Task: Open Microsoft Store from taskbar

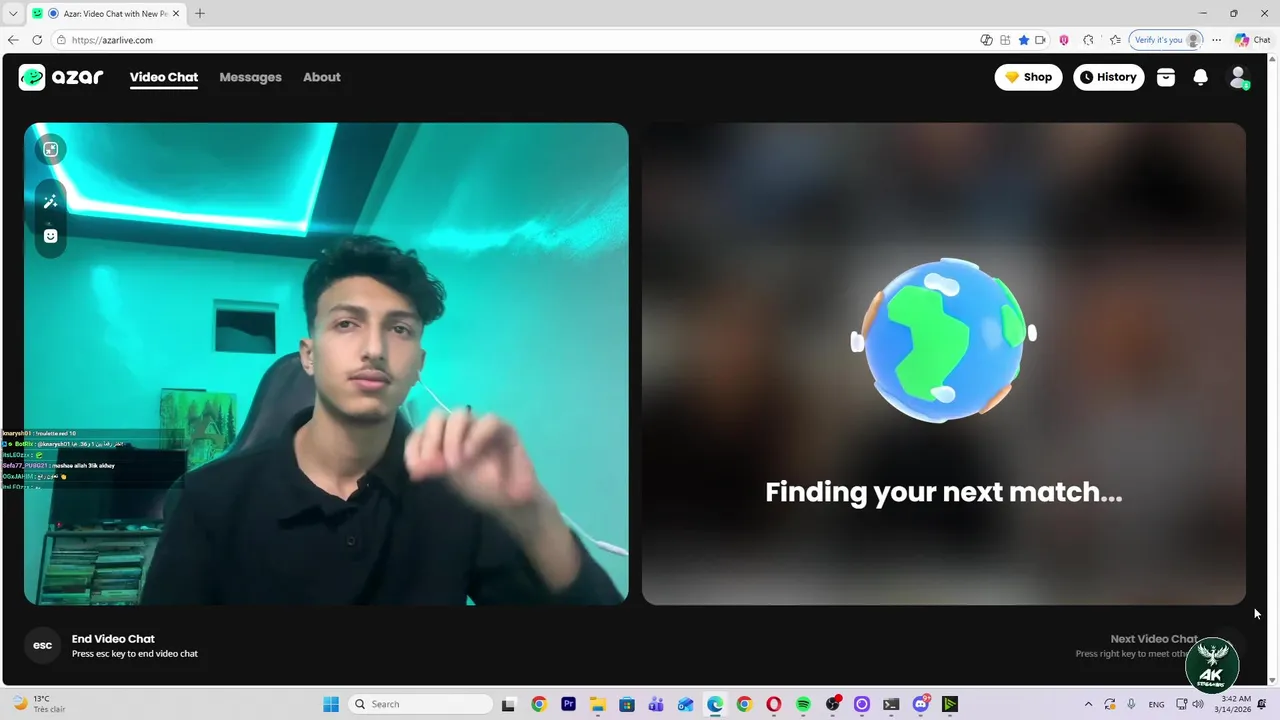Action: click(x=626, y=704)
